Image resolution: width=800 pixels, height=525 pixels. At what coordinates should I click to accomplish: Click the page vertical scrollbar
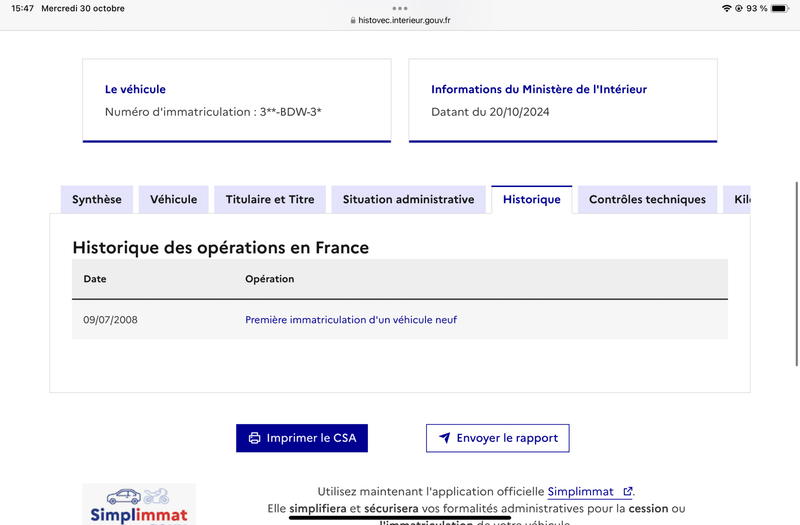pos(796,273)
